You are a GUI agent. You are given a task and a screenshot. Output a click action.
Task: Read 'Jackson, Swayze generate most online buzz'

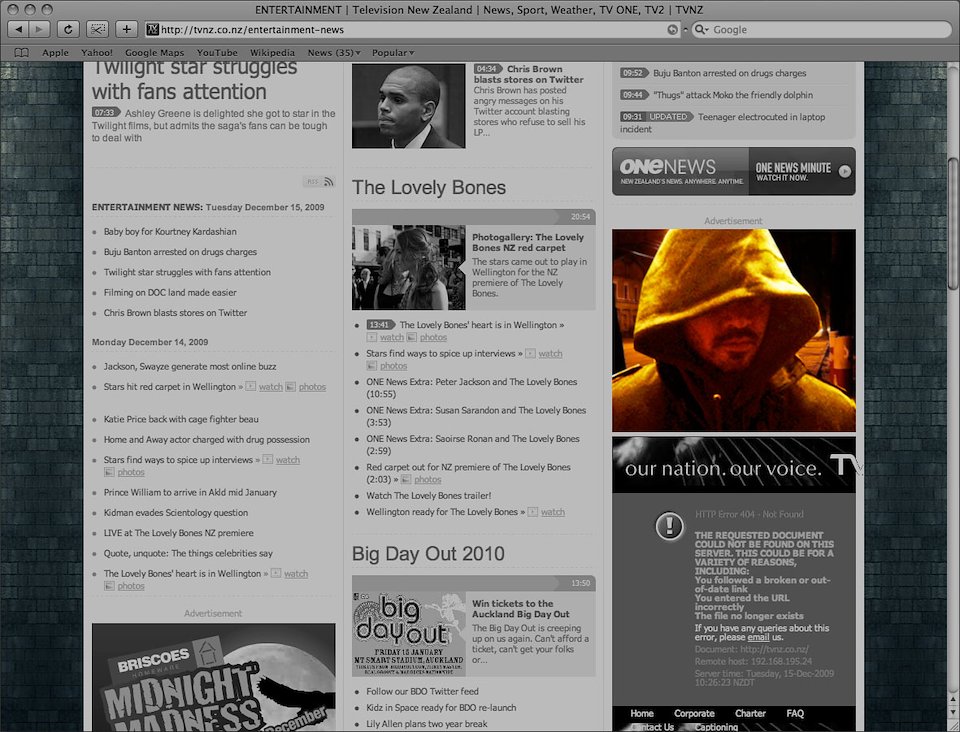coord(190,367)
